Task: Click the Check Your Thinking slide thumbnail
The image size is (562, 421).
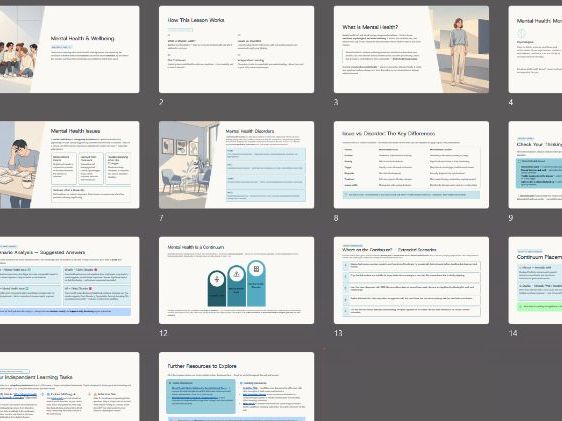Action: coord(535,165)
